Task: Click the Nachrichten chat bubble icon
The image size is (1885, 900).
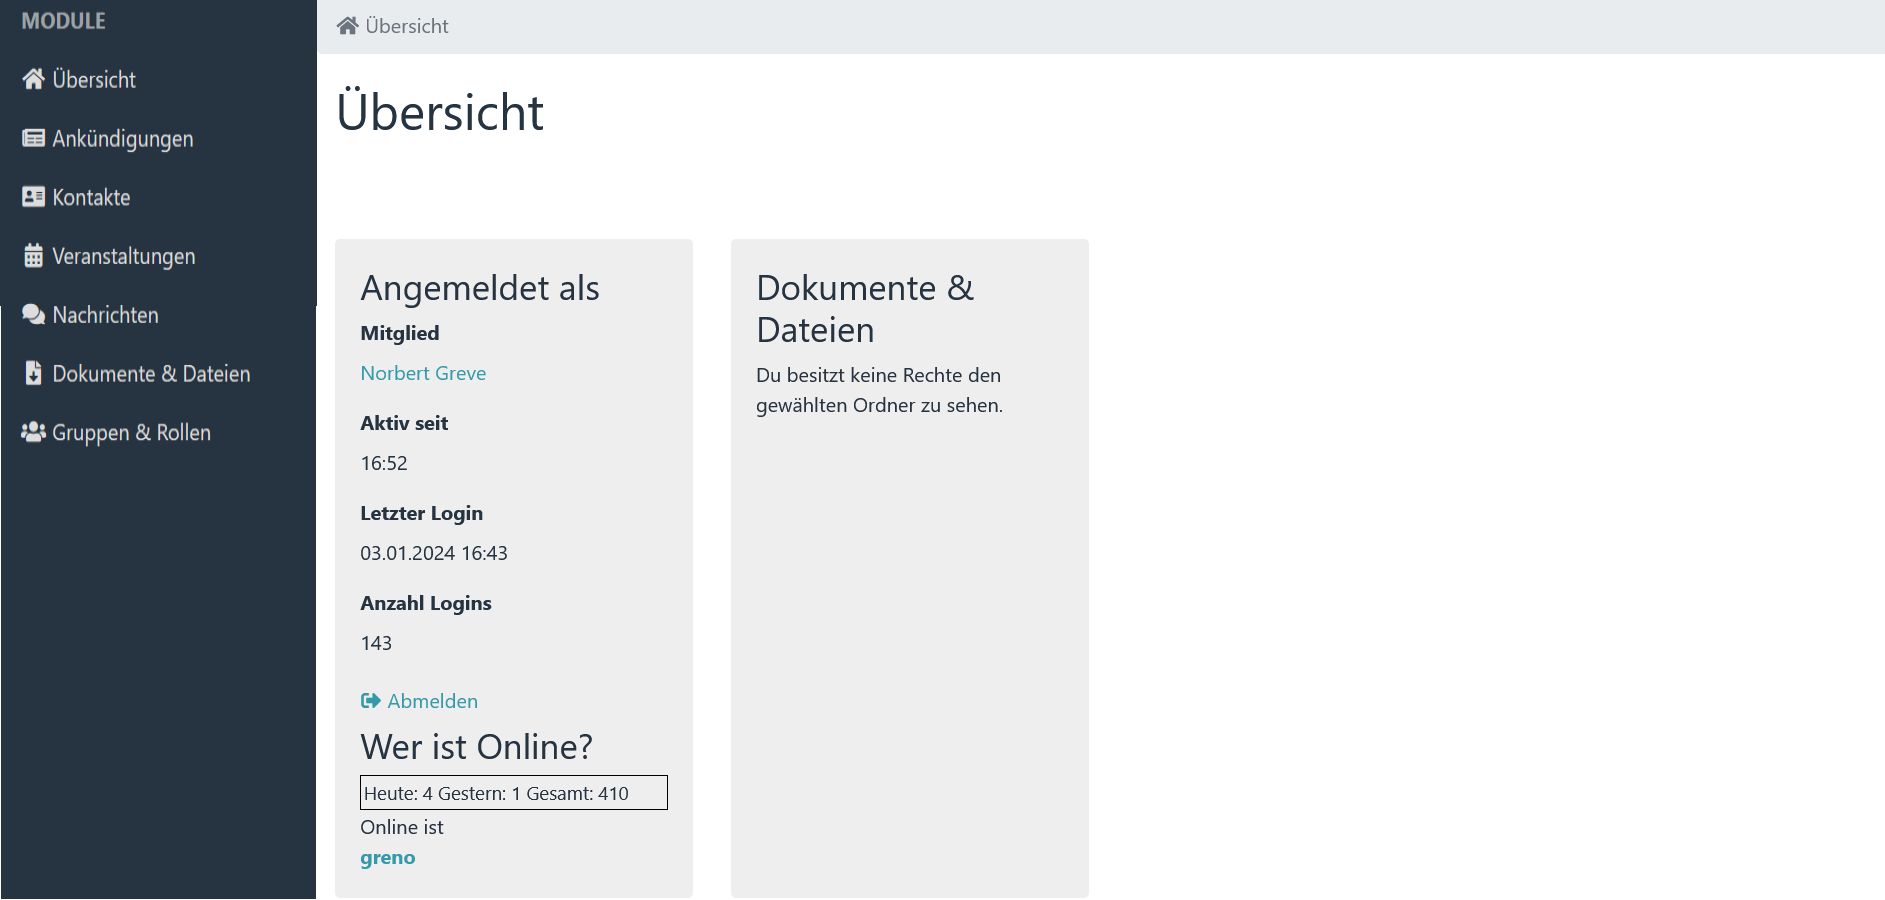Action: pyautogui.click(x=33, y=314)
